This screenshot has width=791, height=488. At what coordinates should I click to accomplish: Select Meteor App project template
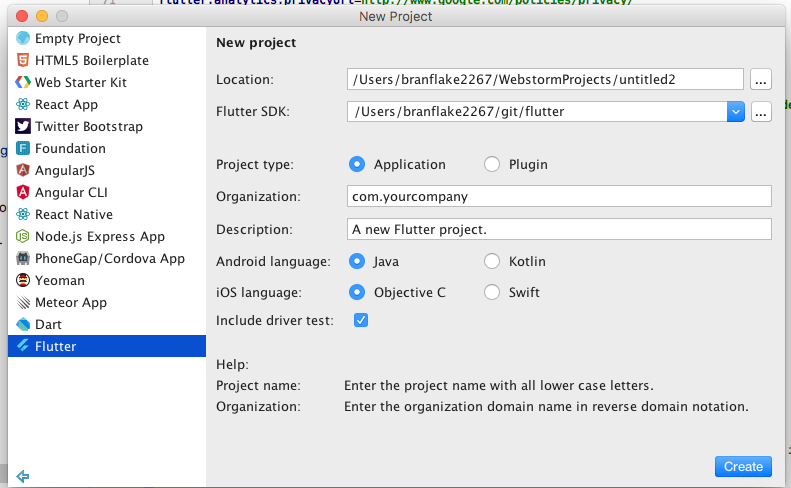70,302
